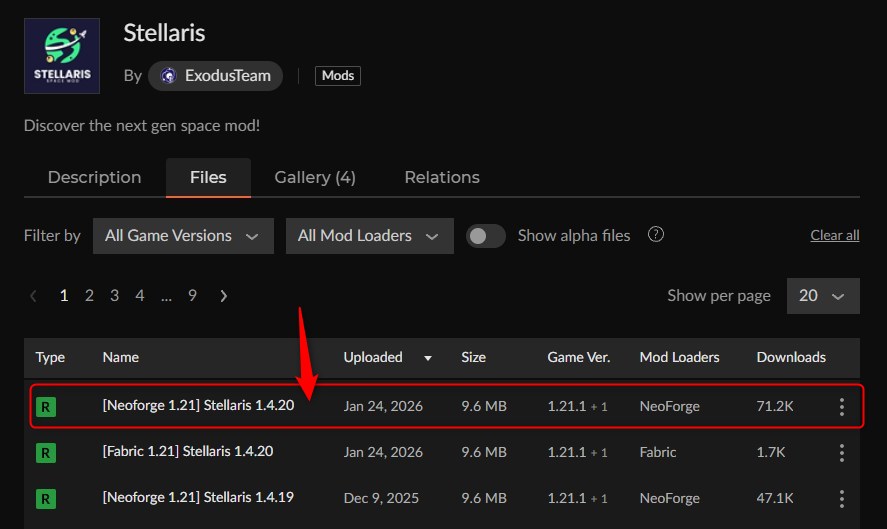Image resolution: width=887 pixels, height=529 pixels.
Task: Sort files by Uploaded column header
Action: click(373, 358)
